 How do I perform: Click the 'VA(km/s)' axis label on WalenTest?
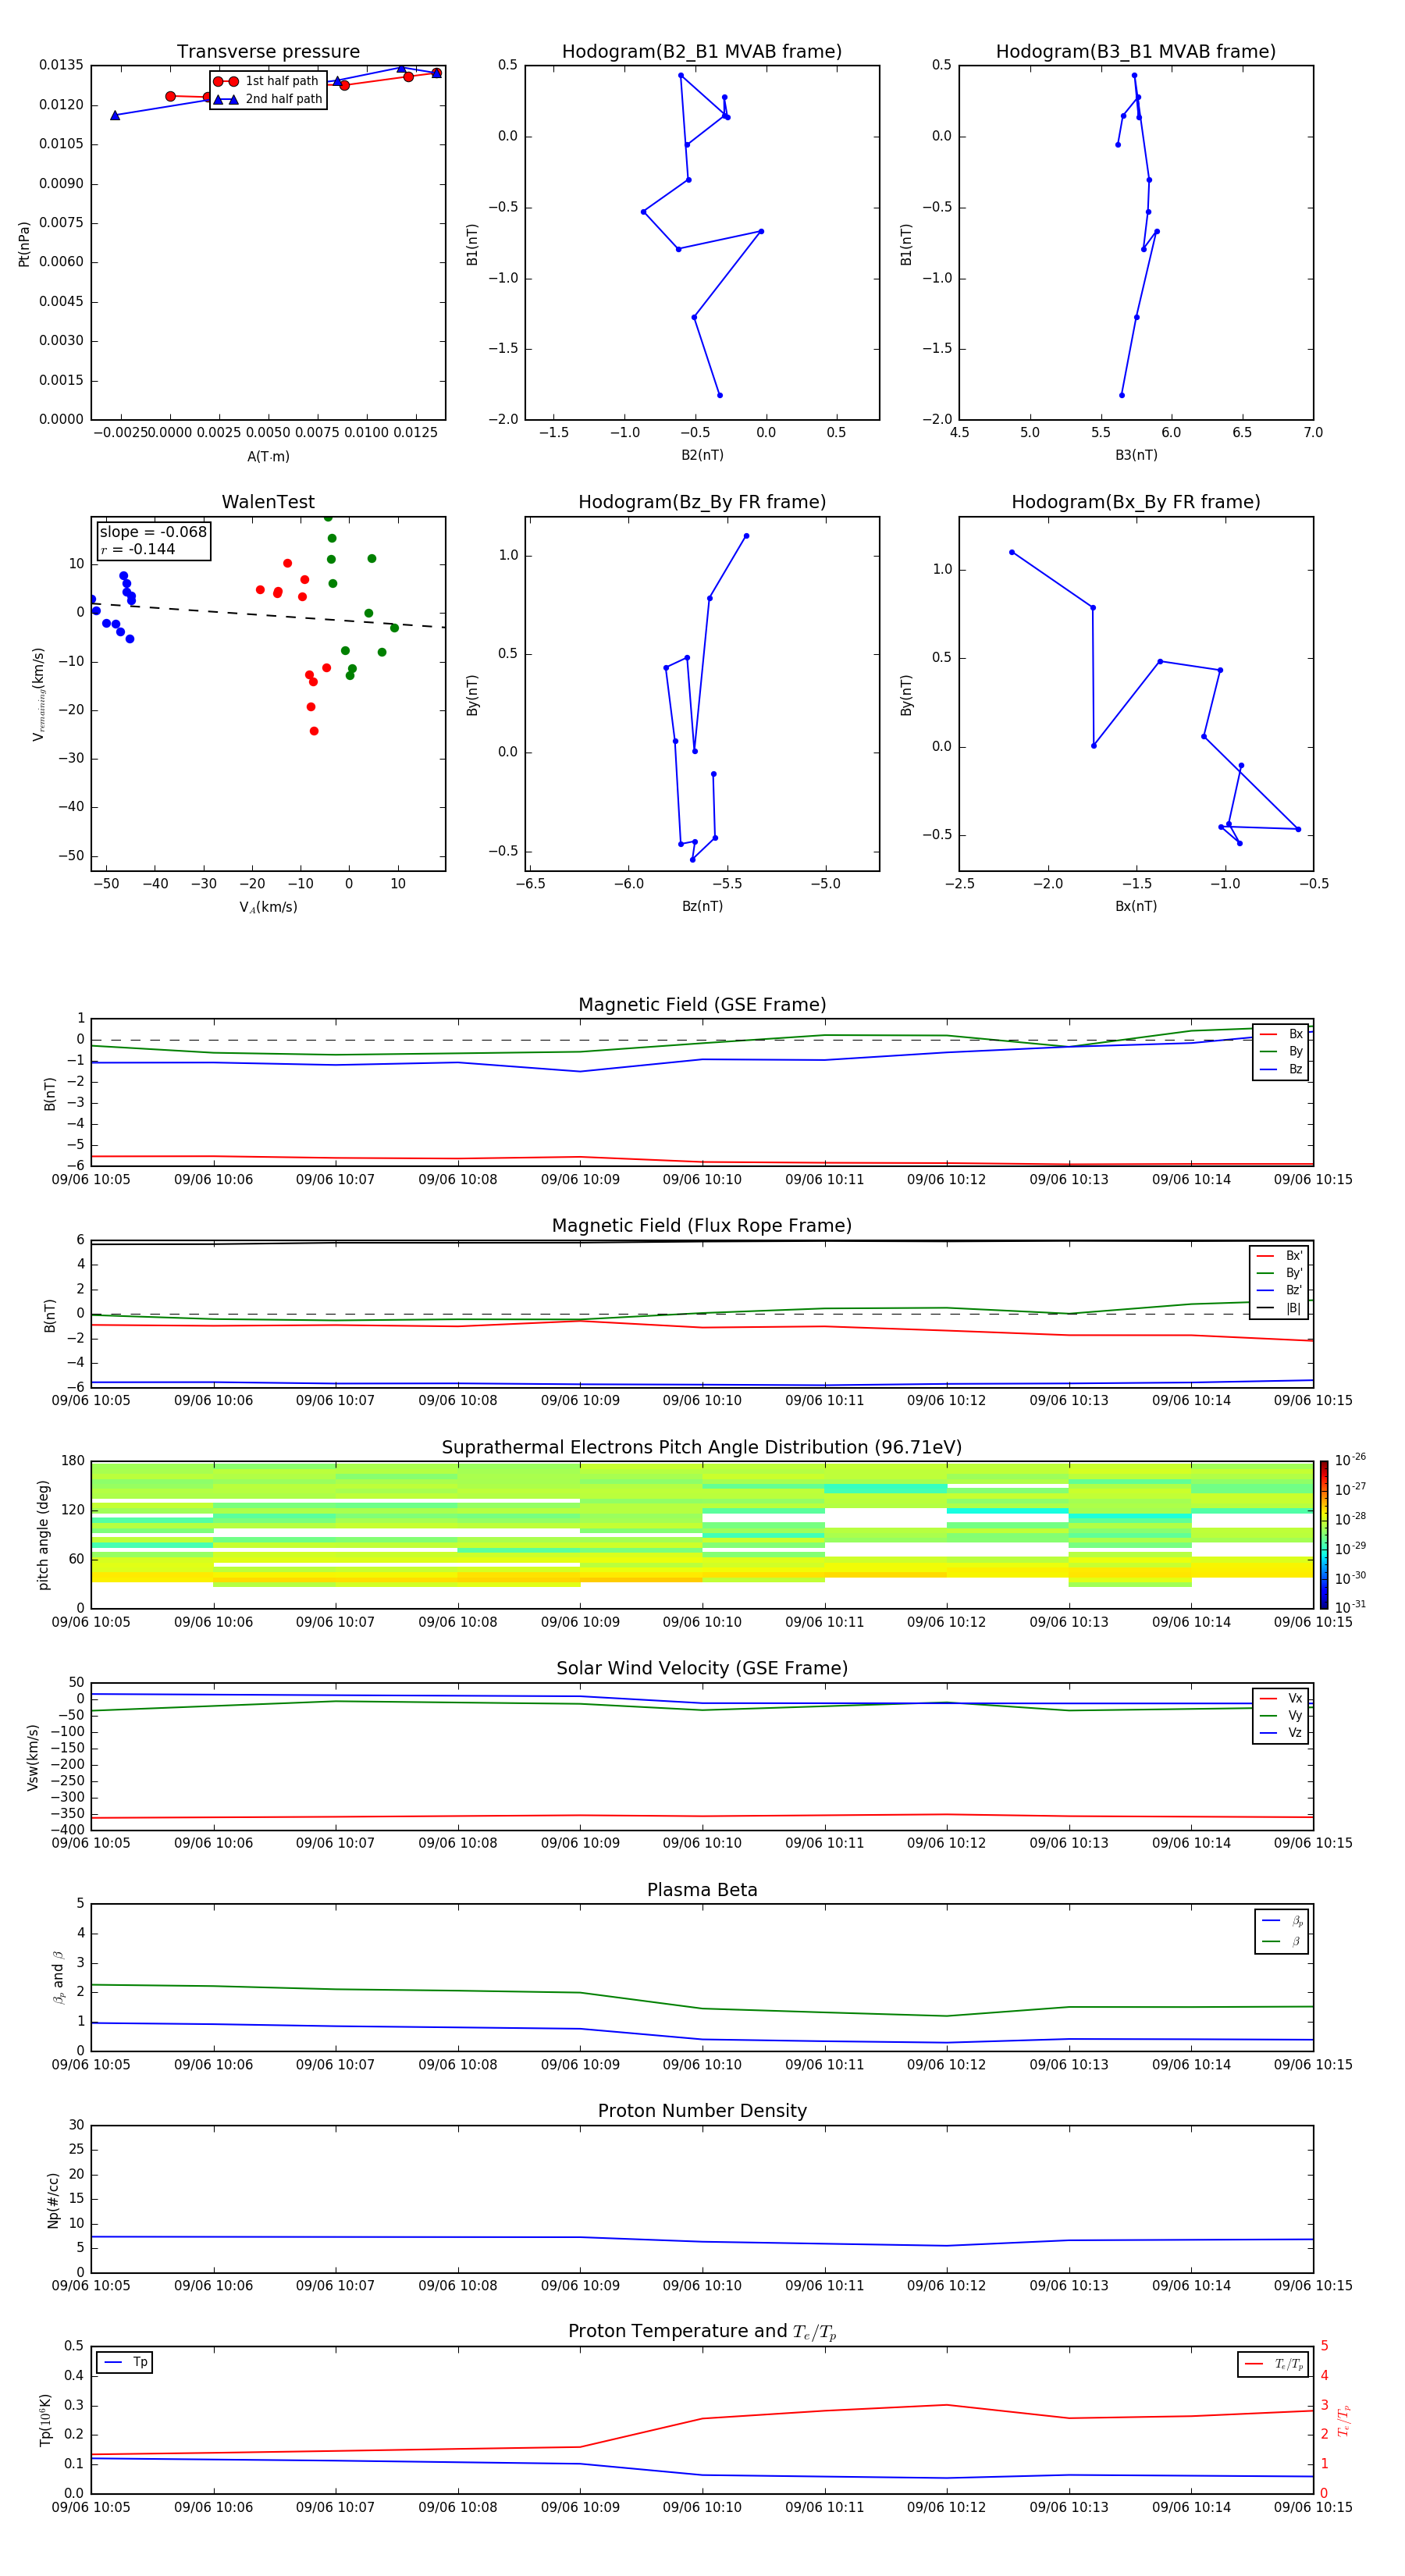[268, 908]
